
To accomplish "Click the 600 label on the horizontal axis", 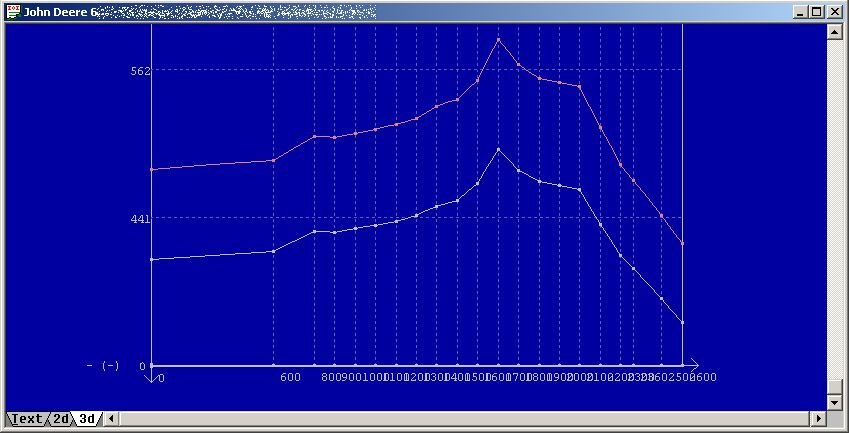I will click(290, 377).
